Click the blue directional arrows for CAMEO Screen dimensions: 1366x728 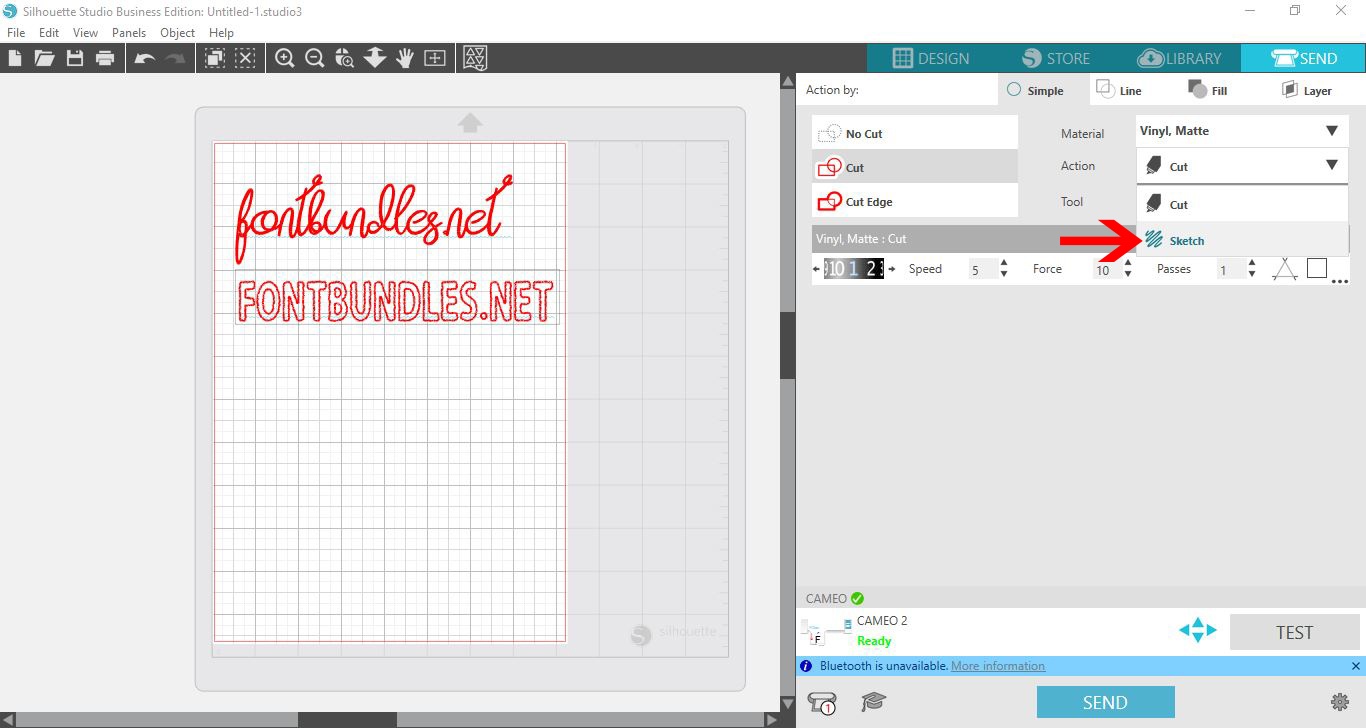point(1198,630)
